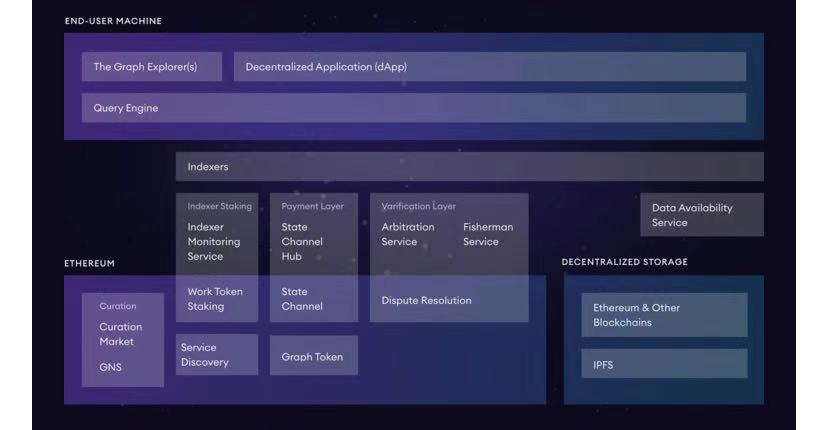The image size is (828, 430).
Task: Click the 'Work Token Staking' block
Action: pos(217,299)
